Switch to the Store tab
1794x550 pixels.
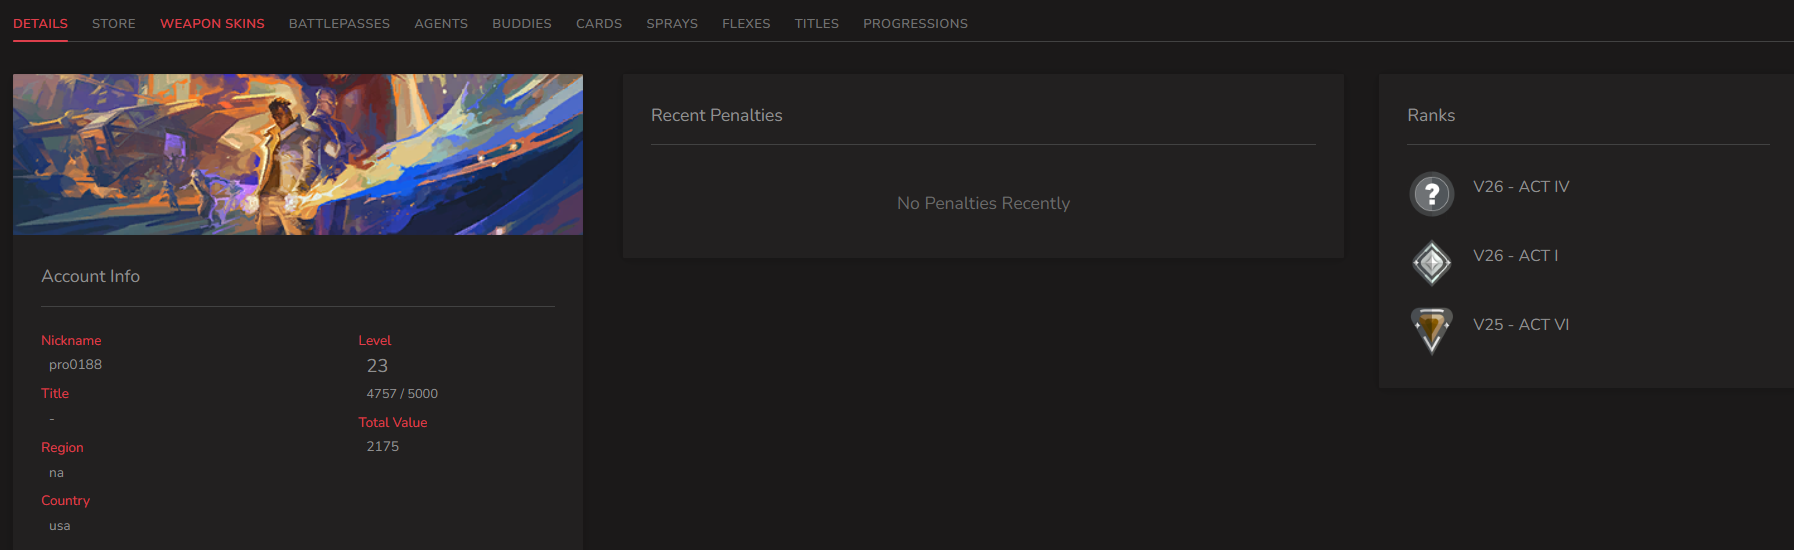point(114,23)
